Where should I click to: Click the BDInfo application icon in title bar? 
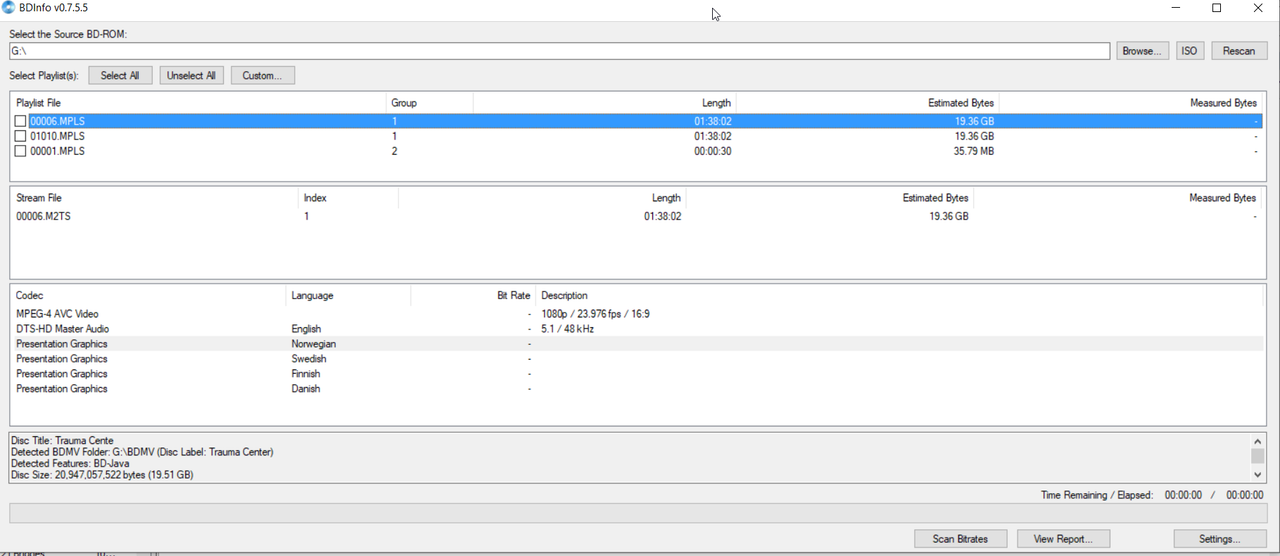(x=9, y=8)
